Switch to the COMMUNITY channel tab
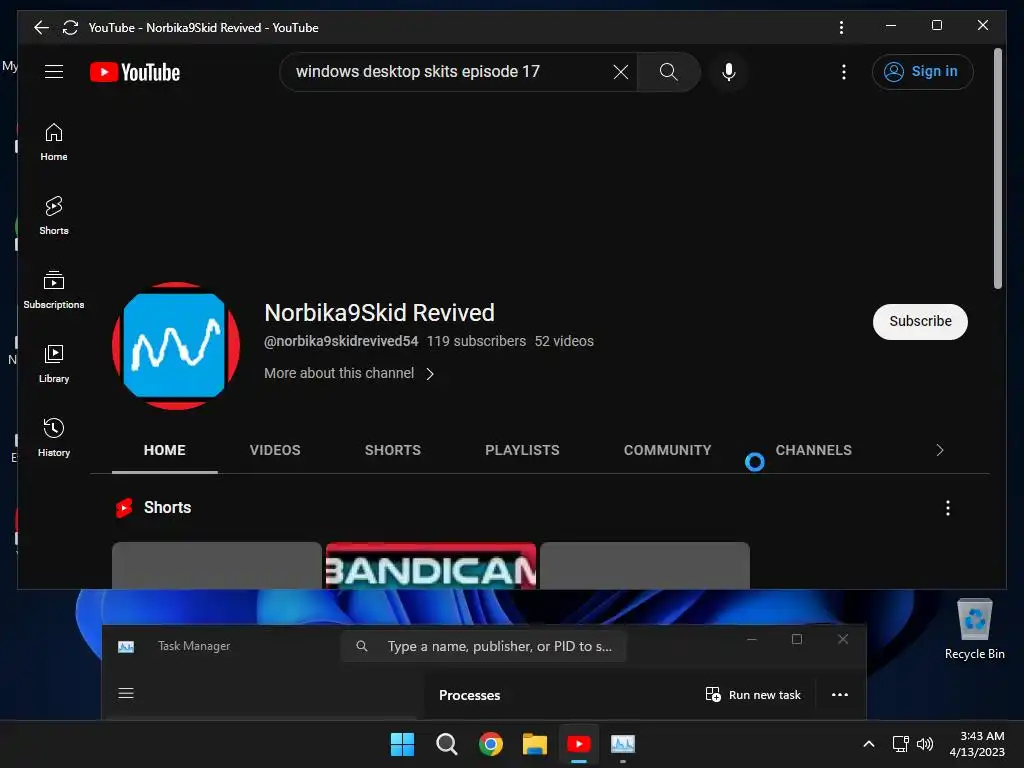This screenshot has width=1024, height=768. (x=667, y=450)
